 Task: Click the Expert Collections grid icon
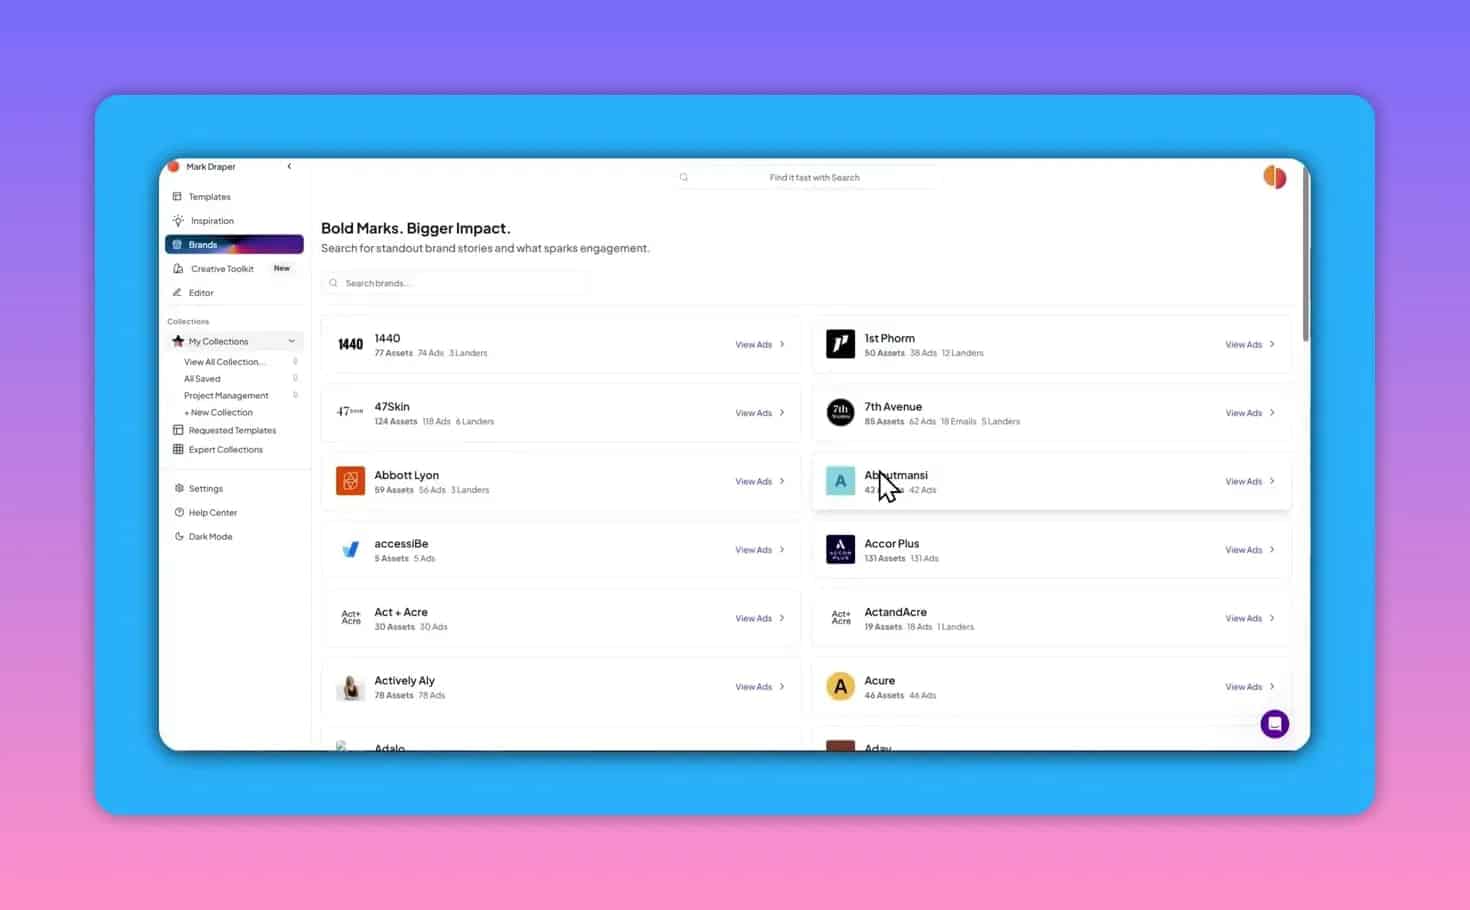[x=178, y=450]
